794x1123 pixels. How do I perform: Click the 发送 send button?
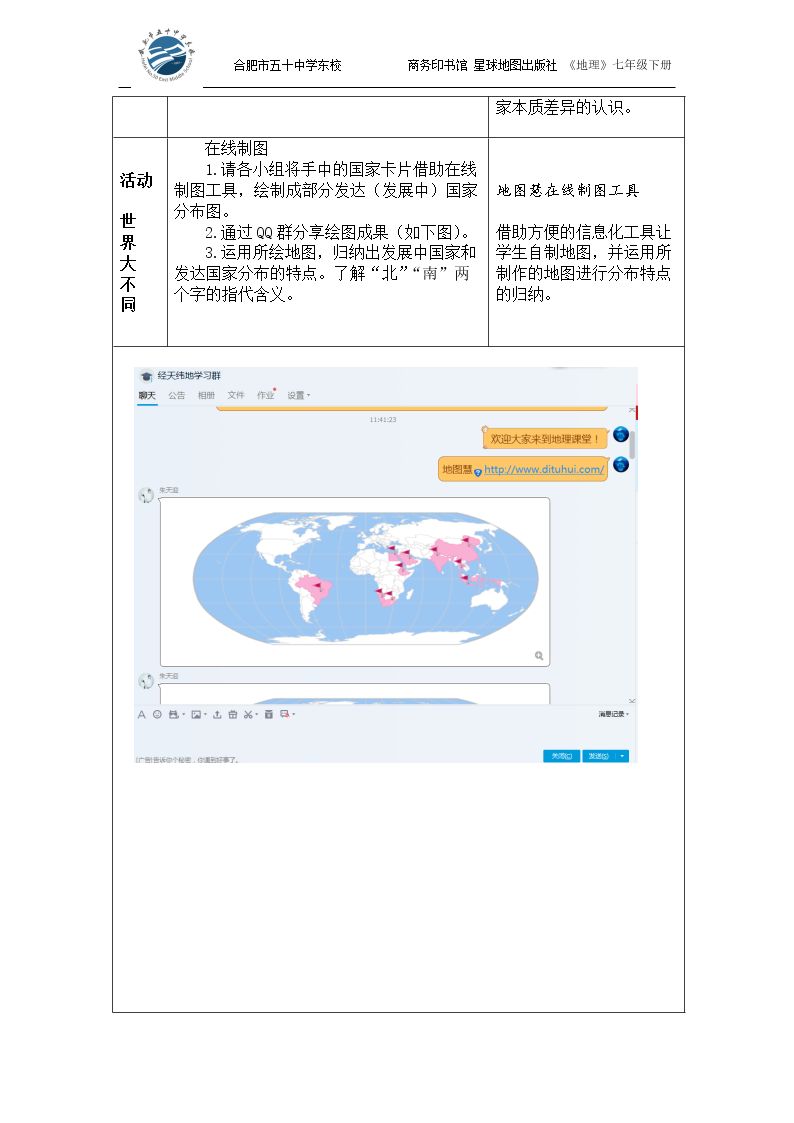coord(599,756)
